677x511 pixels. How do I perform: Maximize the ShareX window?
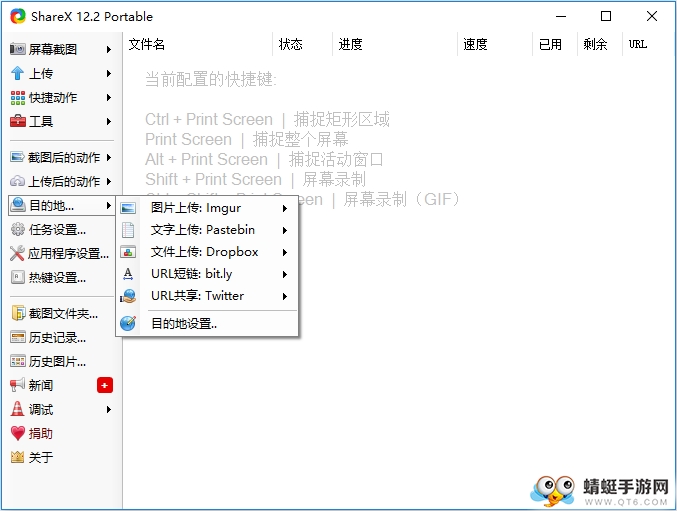606,16
